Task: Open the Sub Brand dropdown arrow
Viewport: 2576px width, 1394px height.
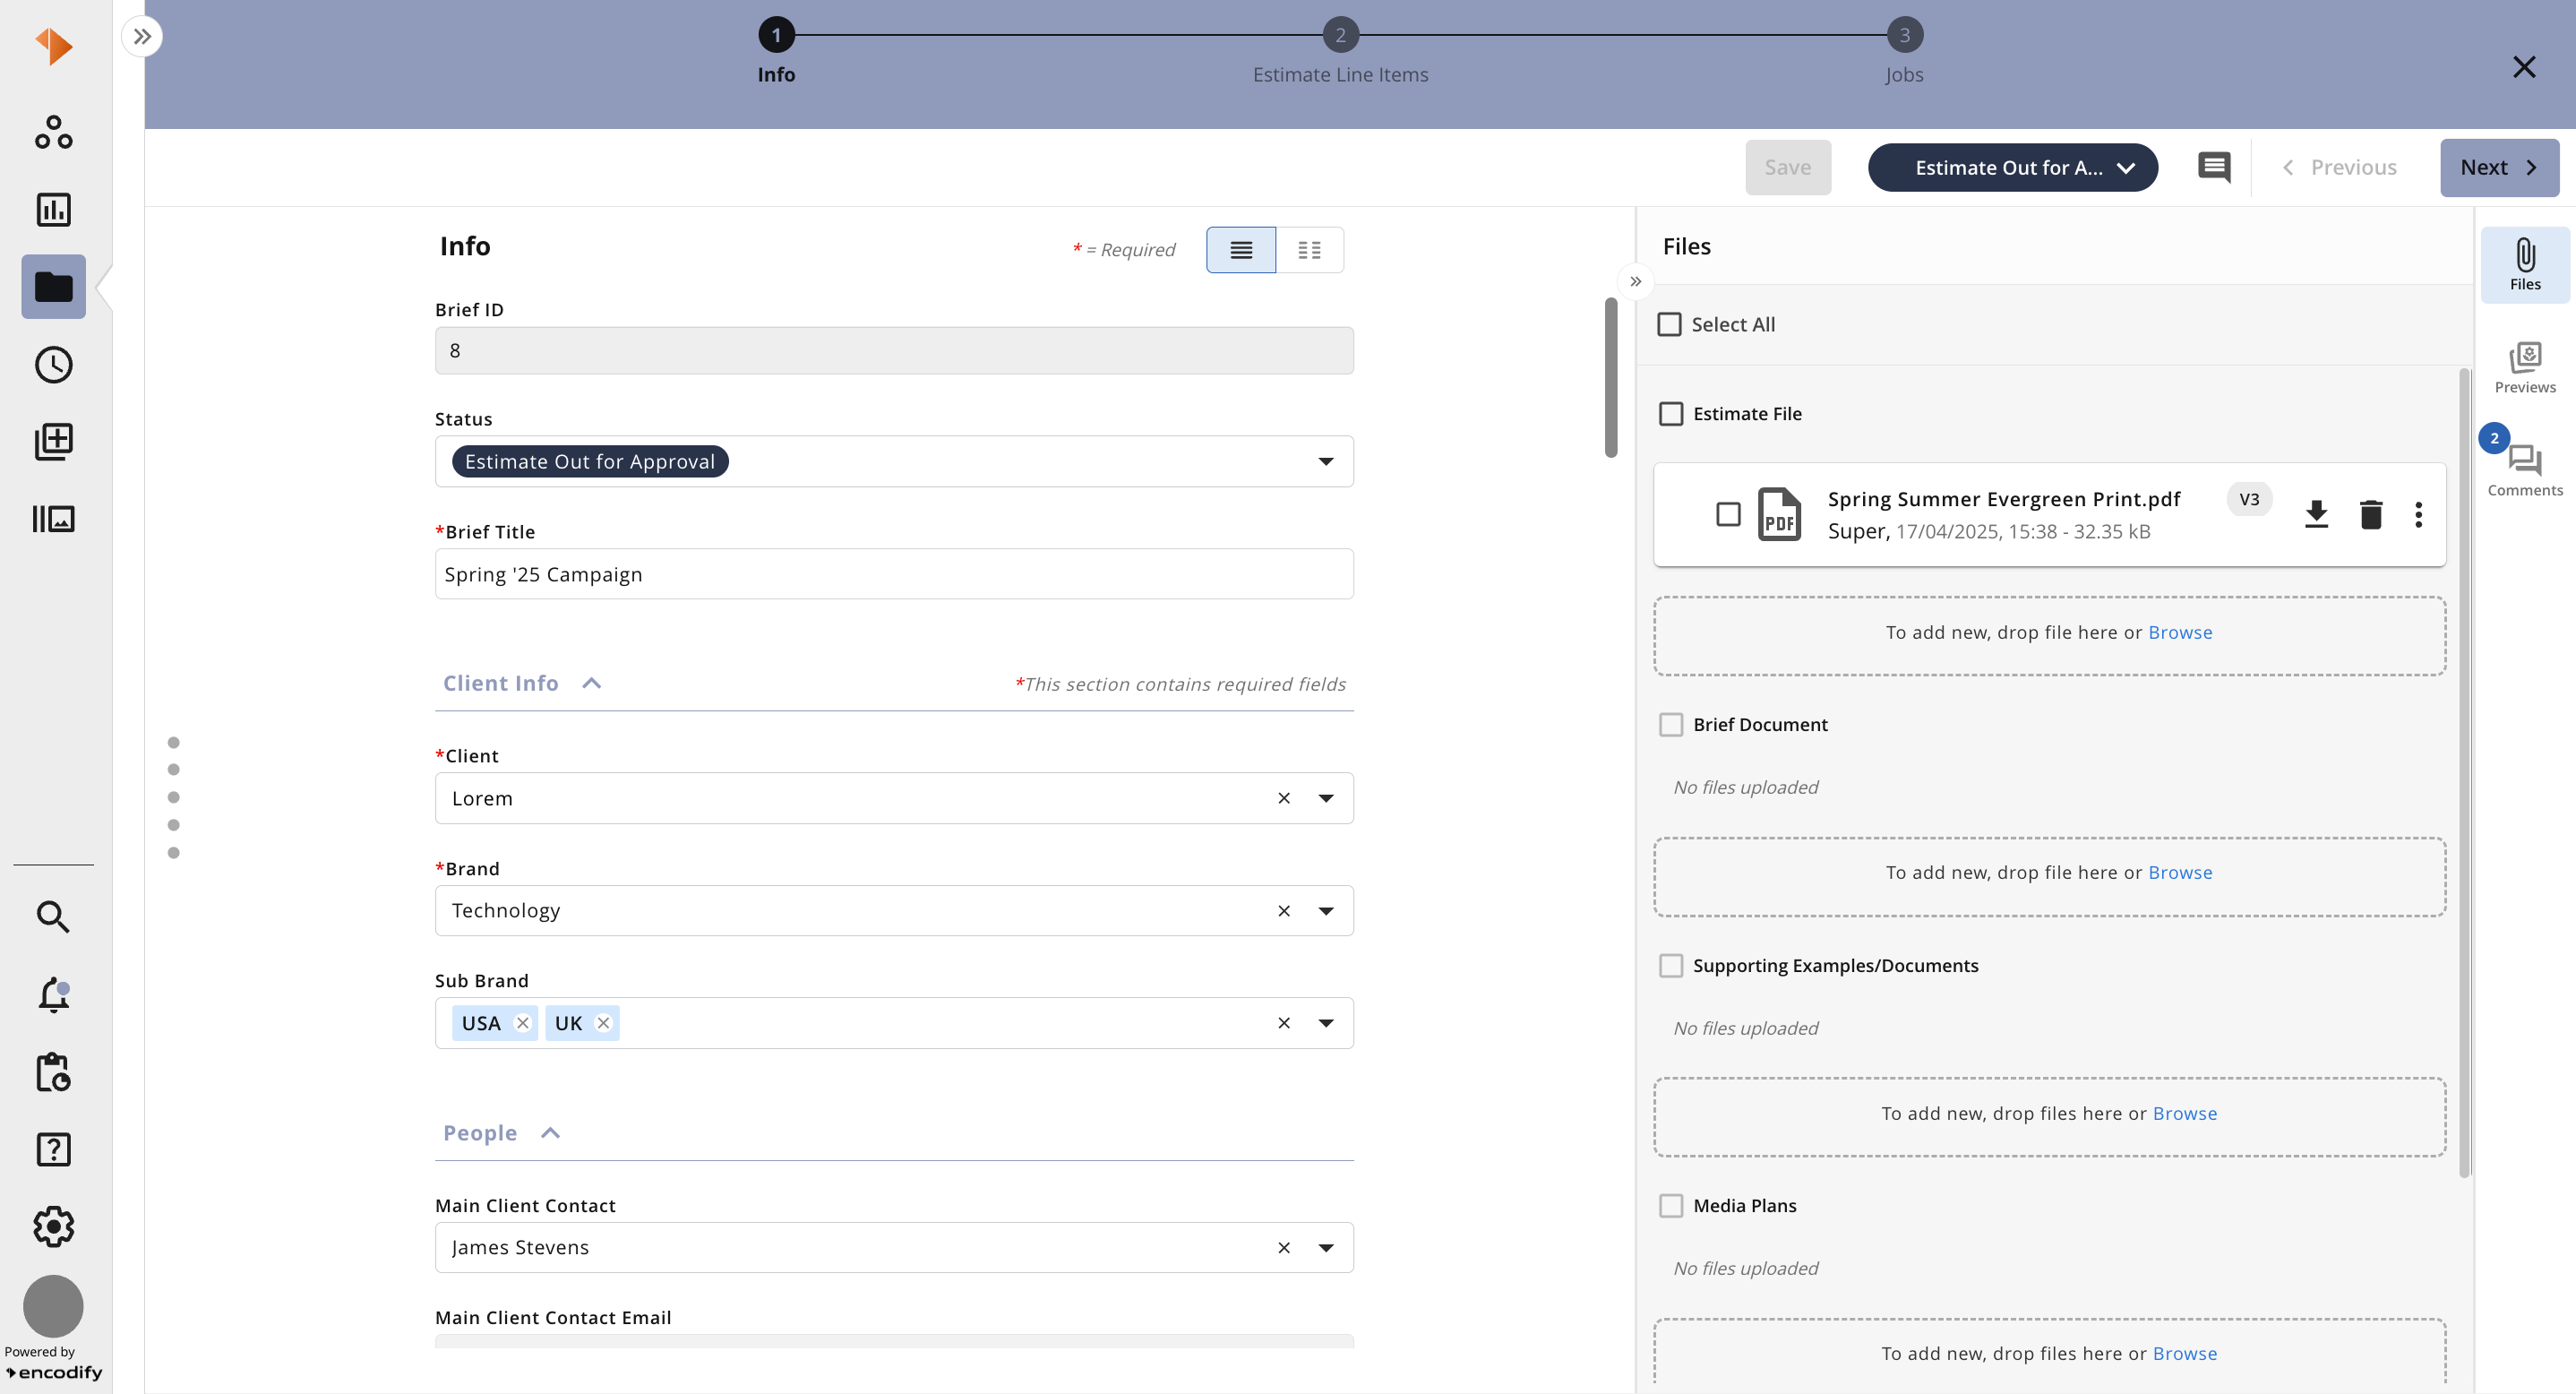Action: (x=1326, y=1023)
